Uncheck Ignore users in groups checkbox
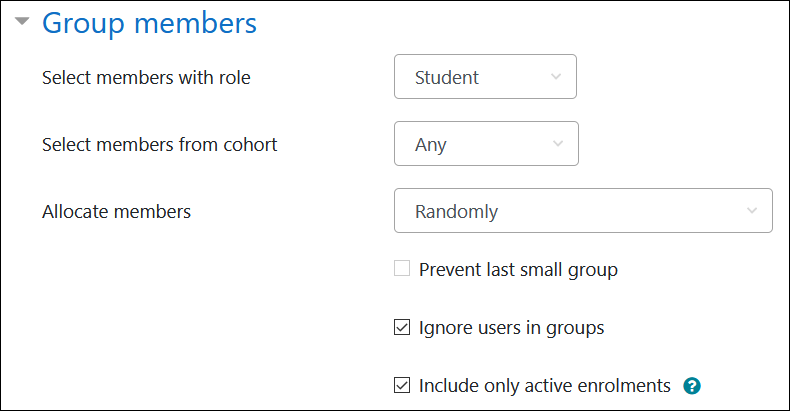The width and height of the screenshot is (790, 411). pos(402,327)
